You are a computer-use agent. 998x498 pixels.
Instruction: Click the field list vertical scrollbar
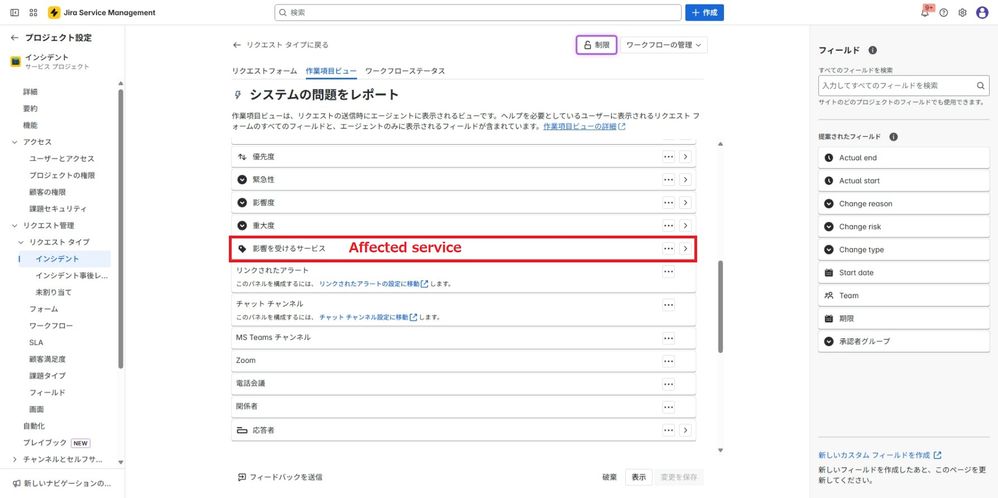(720, 306)
